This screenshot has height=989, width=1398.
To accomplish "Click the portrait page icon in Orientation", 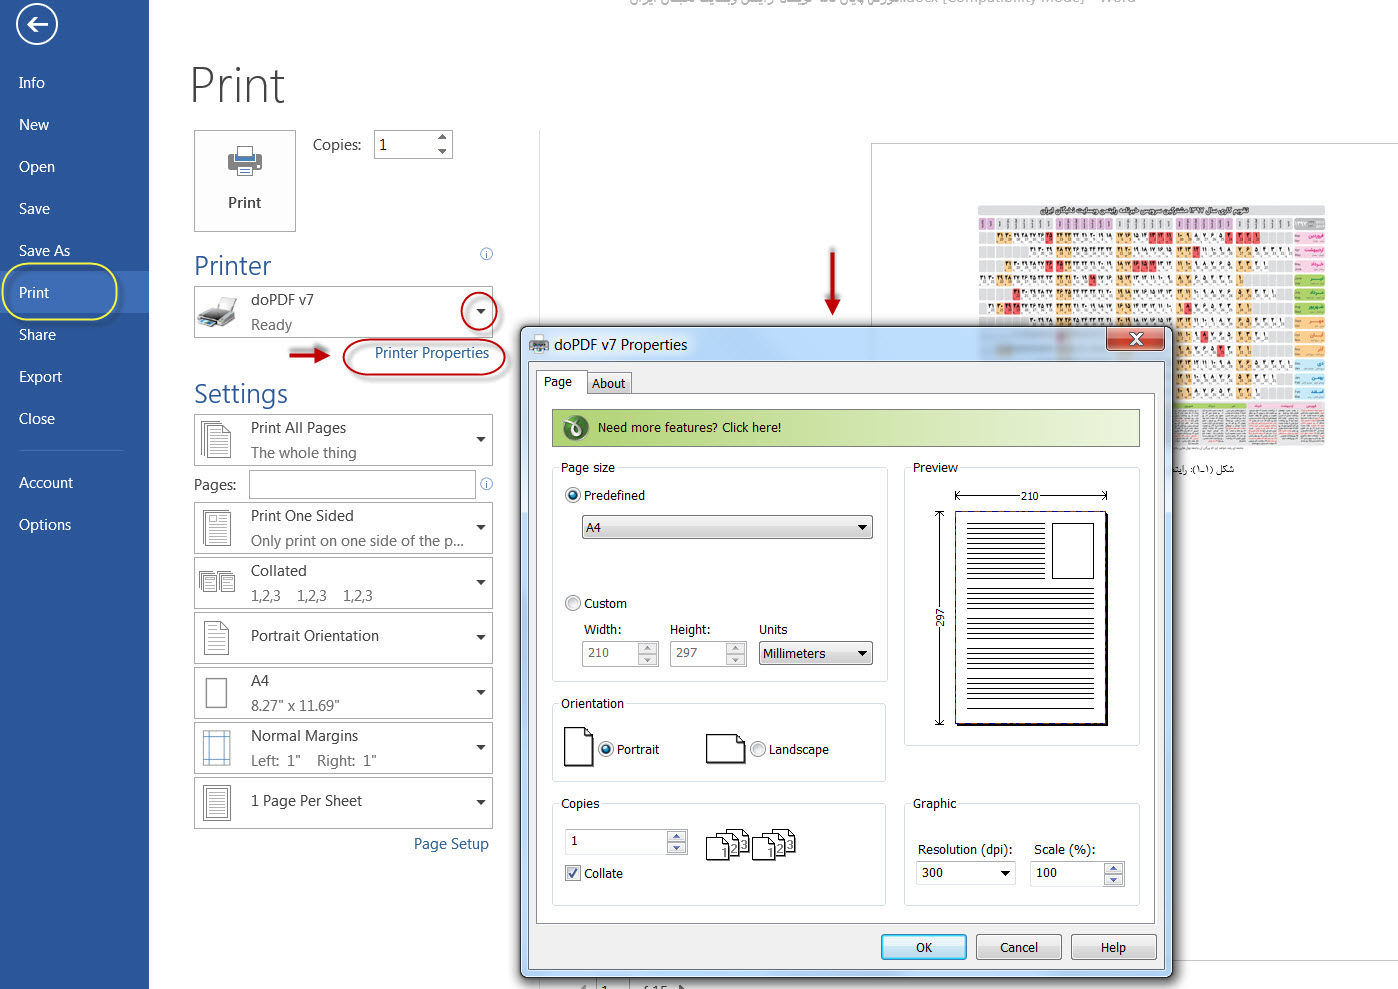I will click(578, 747).
